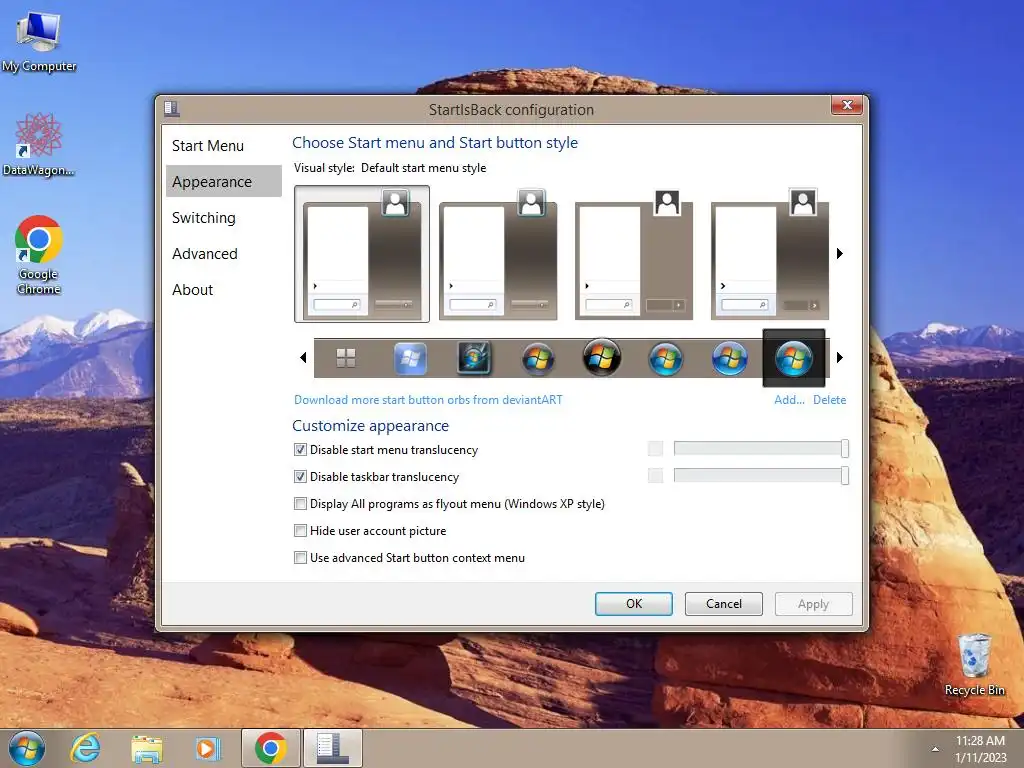Click the Cancel button
The height and width of the screenshot is (768, 1024).
[724, 604]
